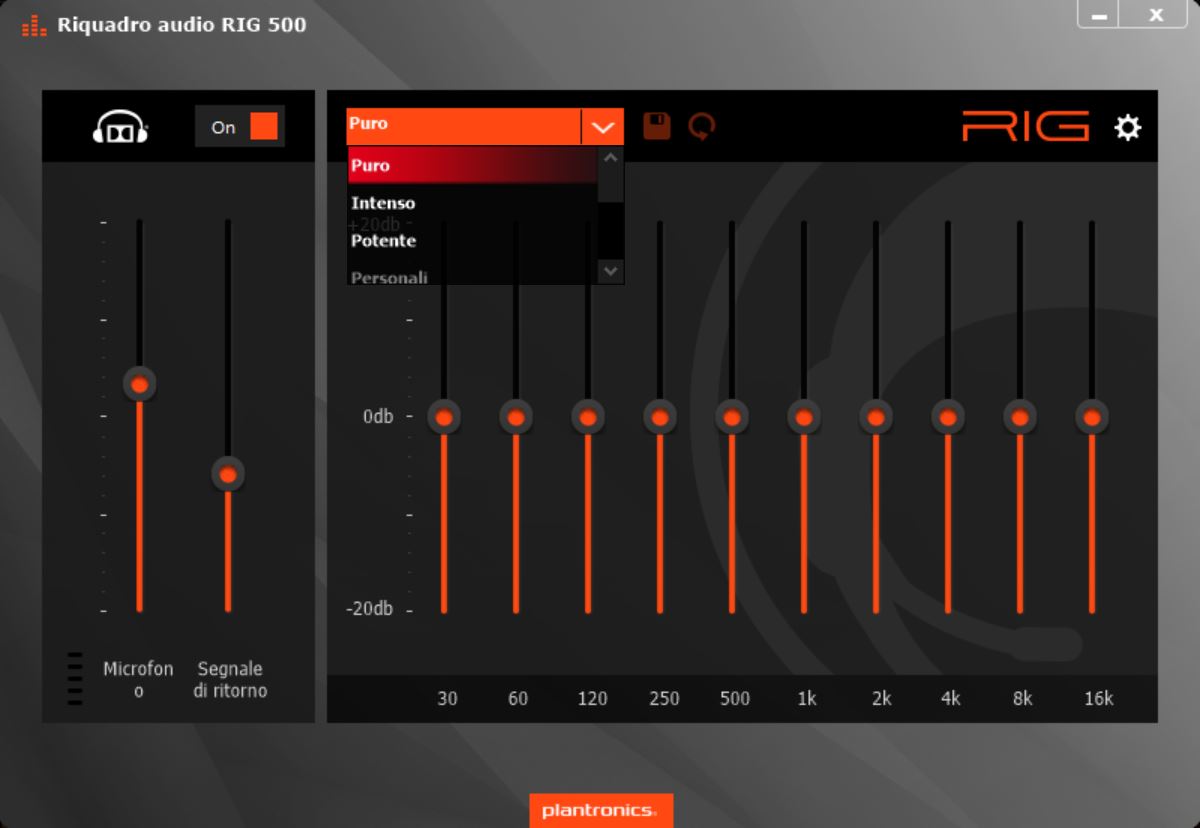This screenshot has width=1200, height=828.
Task: Click the 0db scale label
Action: [378, 416]
